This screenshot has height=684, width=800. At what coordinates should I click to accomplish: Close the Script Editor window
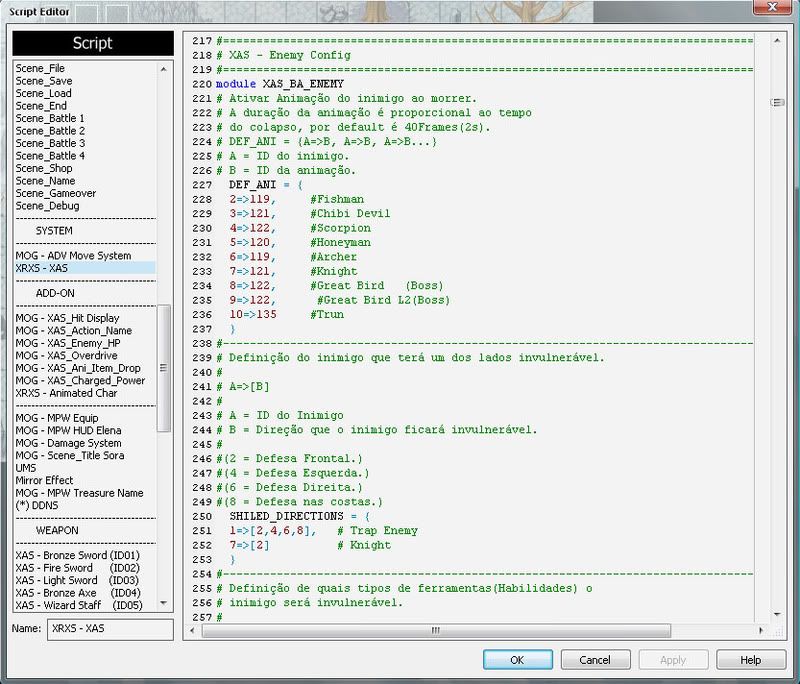click(x=771, y=8)
